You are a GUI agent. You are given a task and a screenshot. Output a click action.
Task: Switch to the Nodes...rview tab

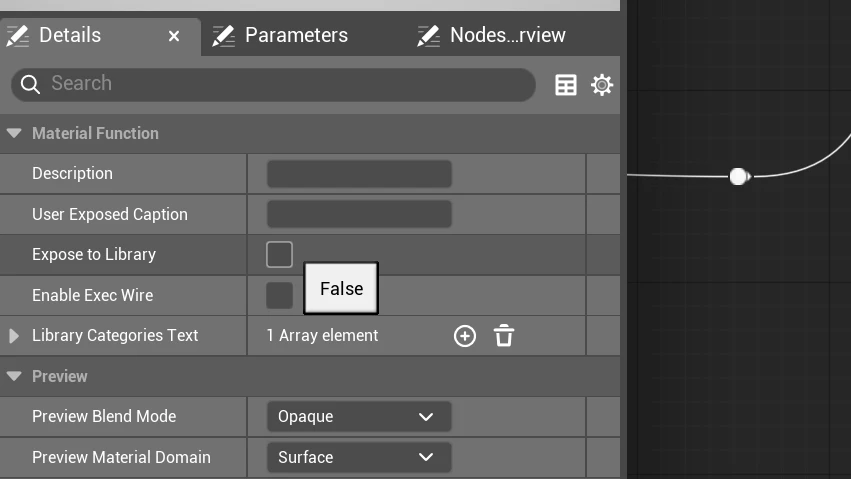507,36
